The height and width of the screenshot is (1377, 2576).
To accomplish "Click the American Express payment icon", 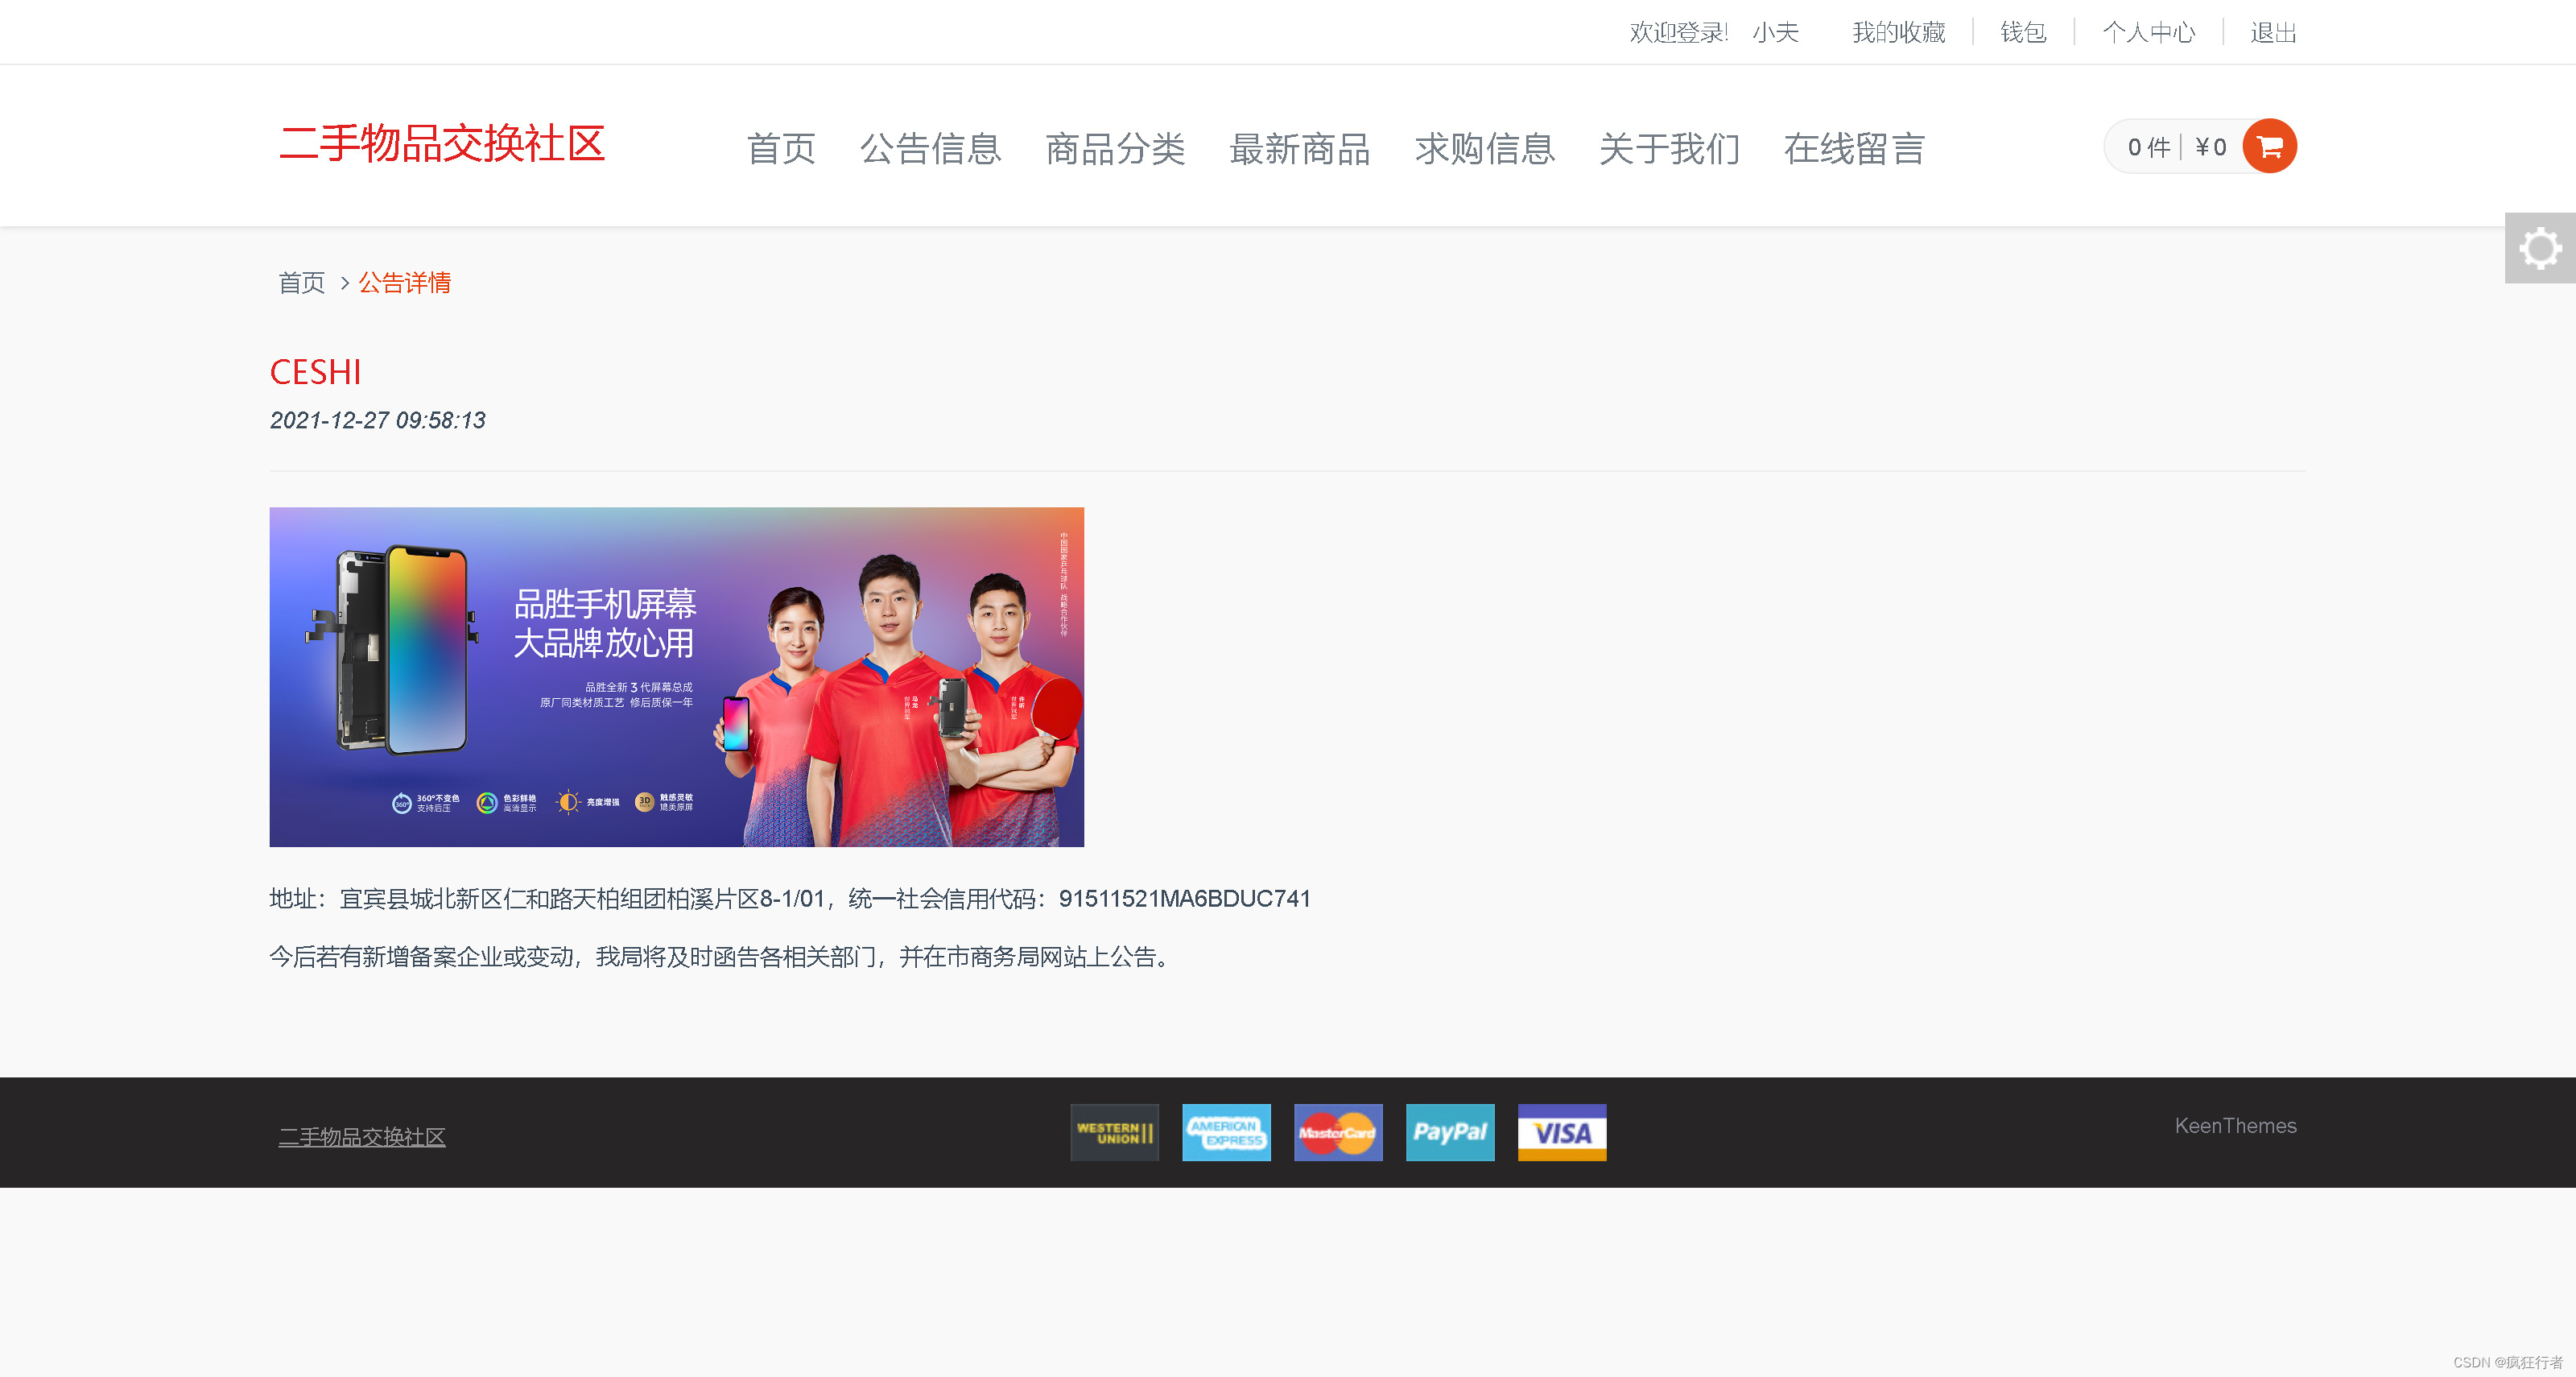I will [x=1226, y=1133].
